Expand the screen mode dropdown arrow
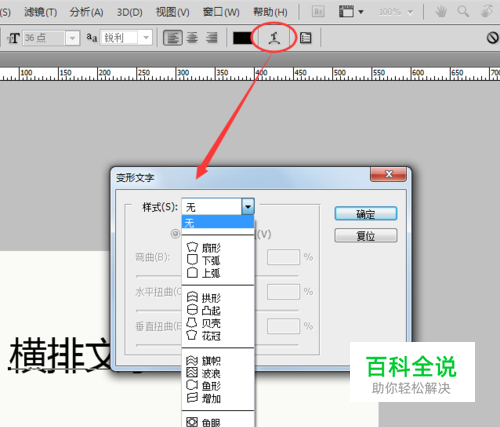This screenshot has height=427, width=500. click(360, 12)
